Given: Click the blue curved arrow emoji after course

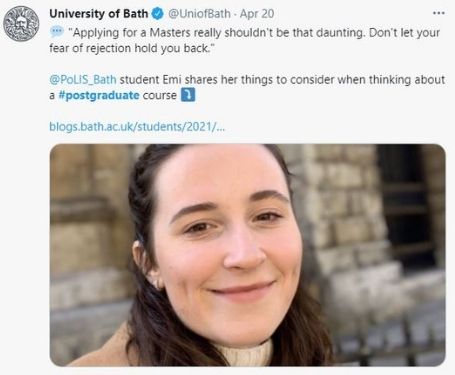Looking at the screenshot, I should tap(188, 95).
